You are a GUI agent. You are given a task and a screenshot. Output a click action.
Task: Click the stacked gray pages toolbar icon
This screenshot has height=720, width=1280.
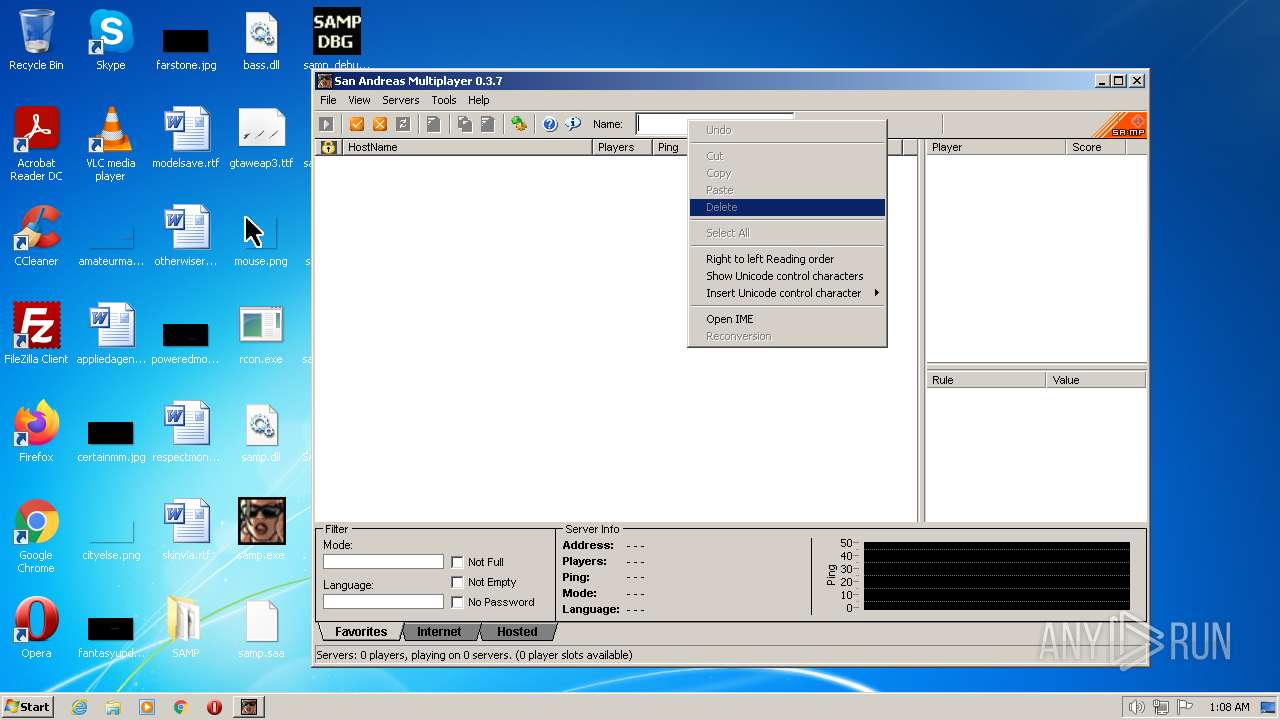click(465, 124)
